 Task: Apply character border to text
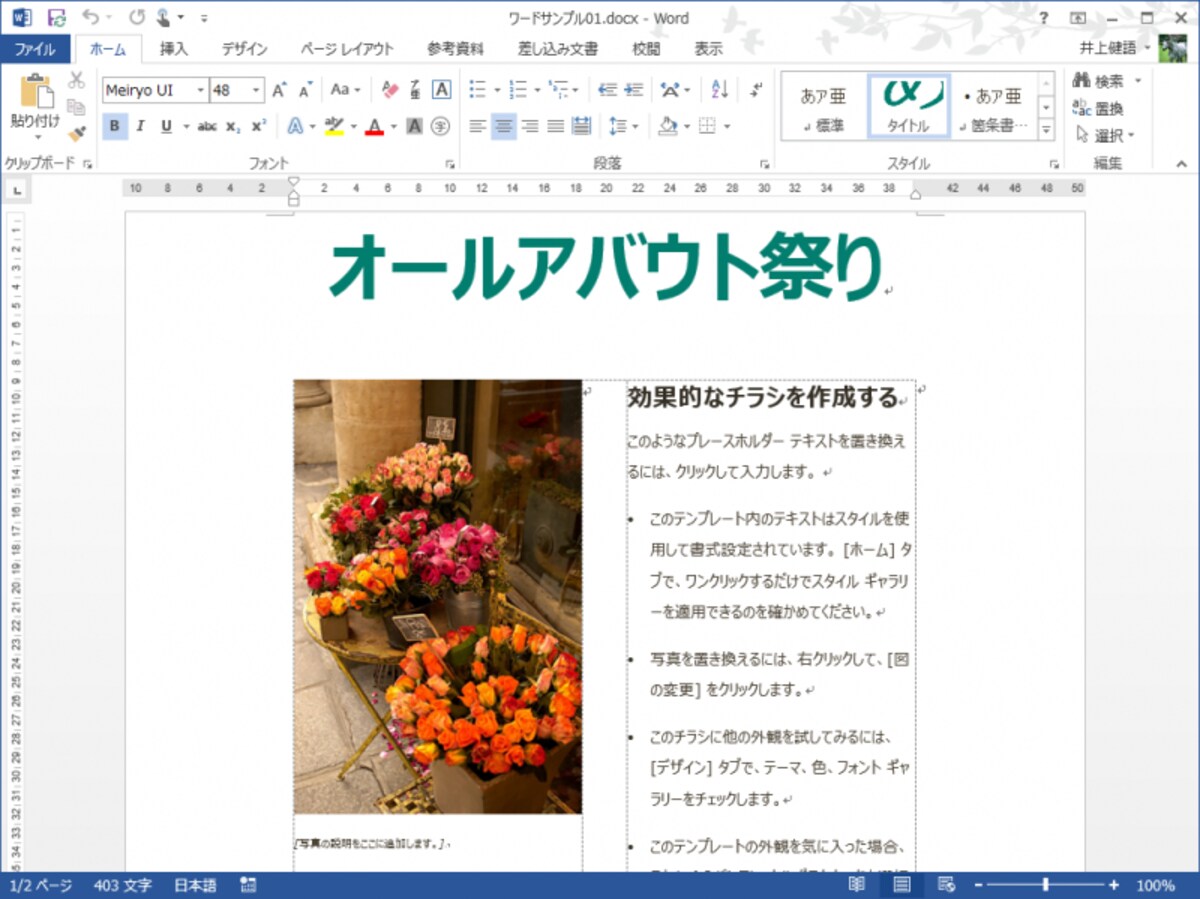[441, 90]
